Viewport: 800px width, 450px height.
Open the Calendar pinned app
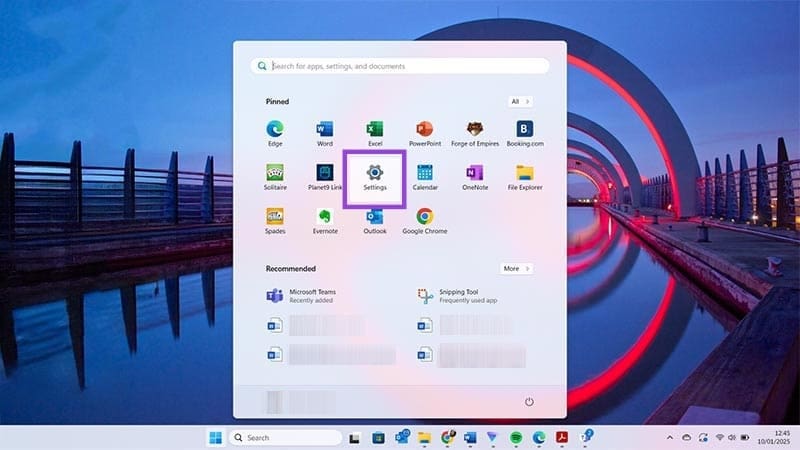(424, 178)
